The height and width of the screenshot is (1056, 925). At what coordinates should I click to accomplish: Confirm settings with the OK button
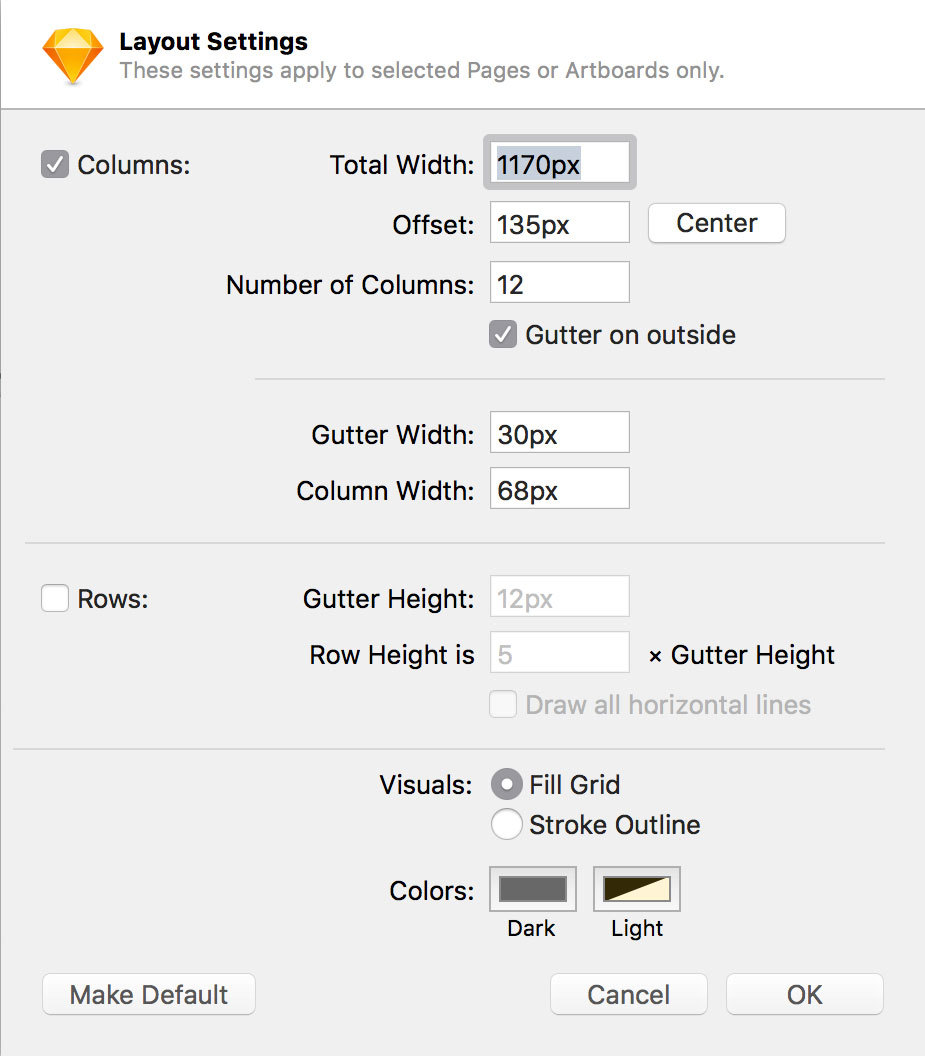(x=804, y=994)
